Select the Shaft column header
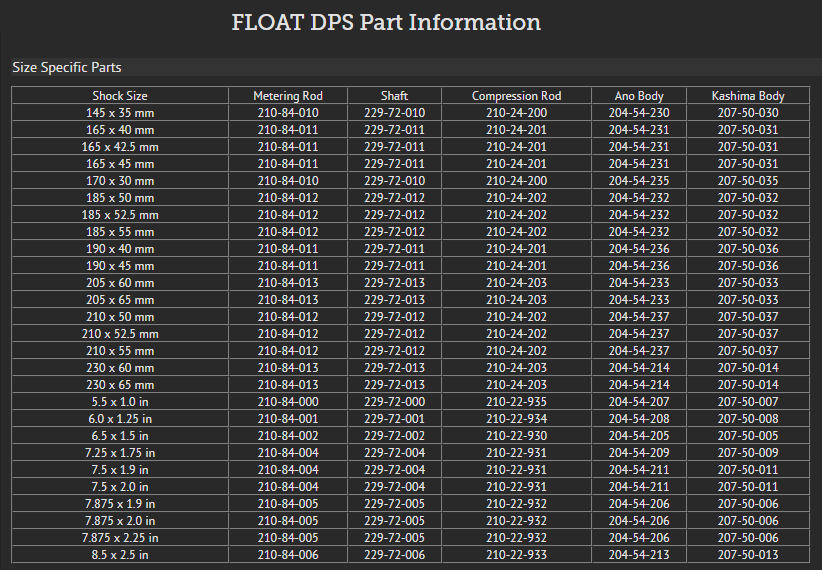This screenshot has height=570, width=822. pos(394,96)
